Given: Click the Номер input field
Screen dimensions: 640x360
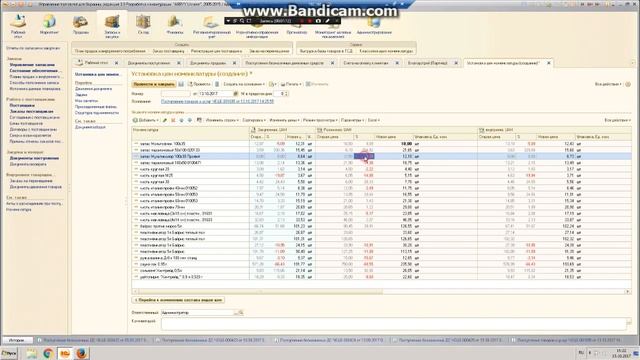Looking at the screenshot, I should click(x=176, y=94).
